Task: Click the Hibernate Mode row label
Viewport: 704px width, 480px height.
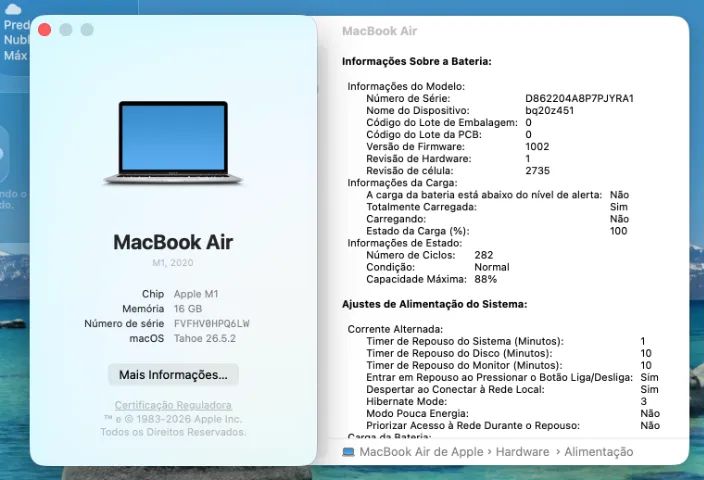Action: click(x=406, y=401)
